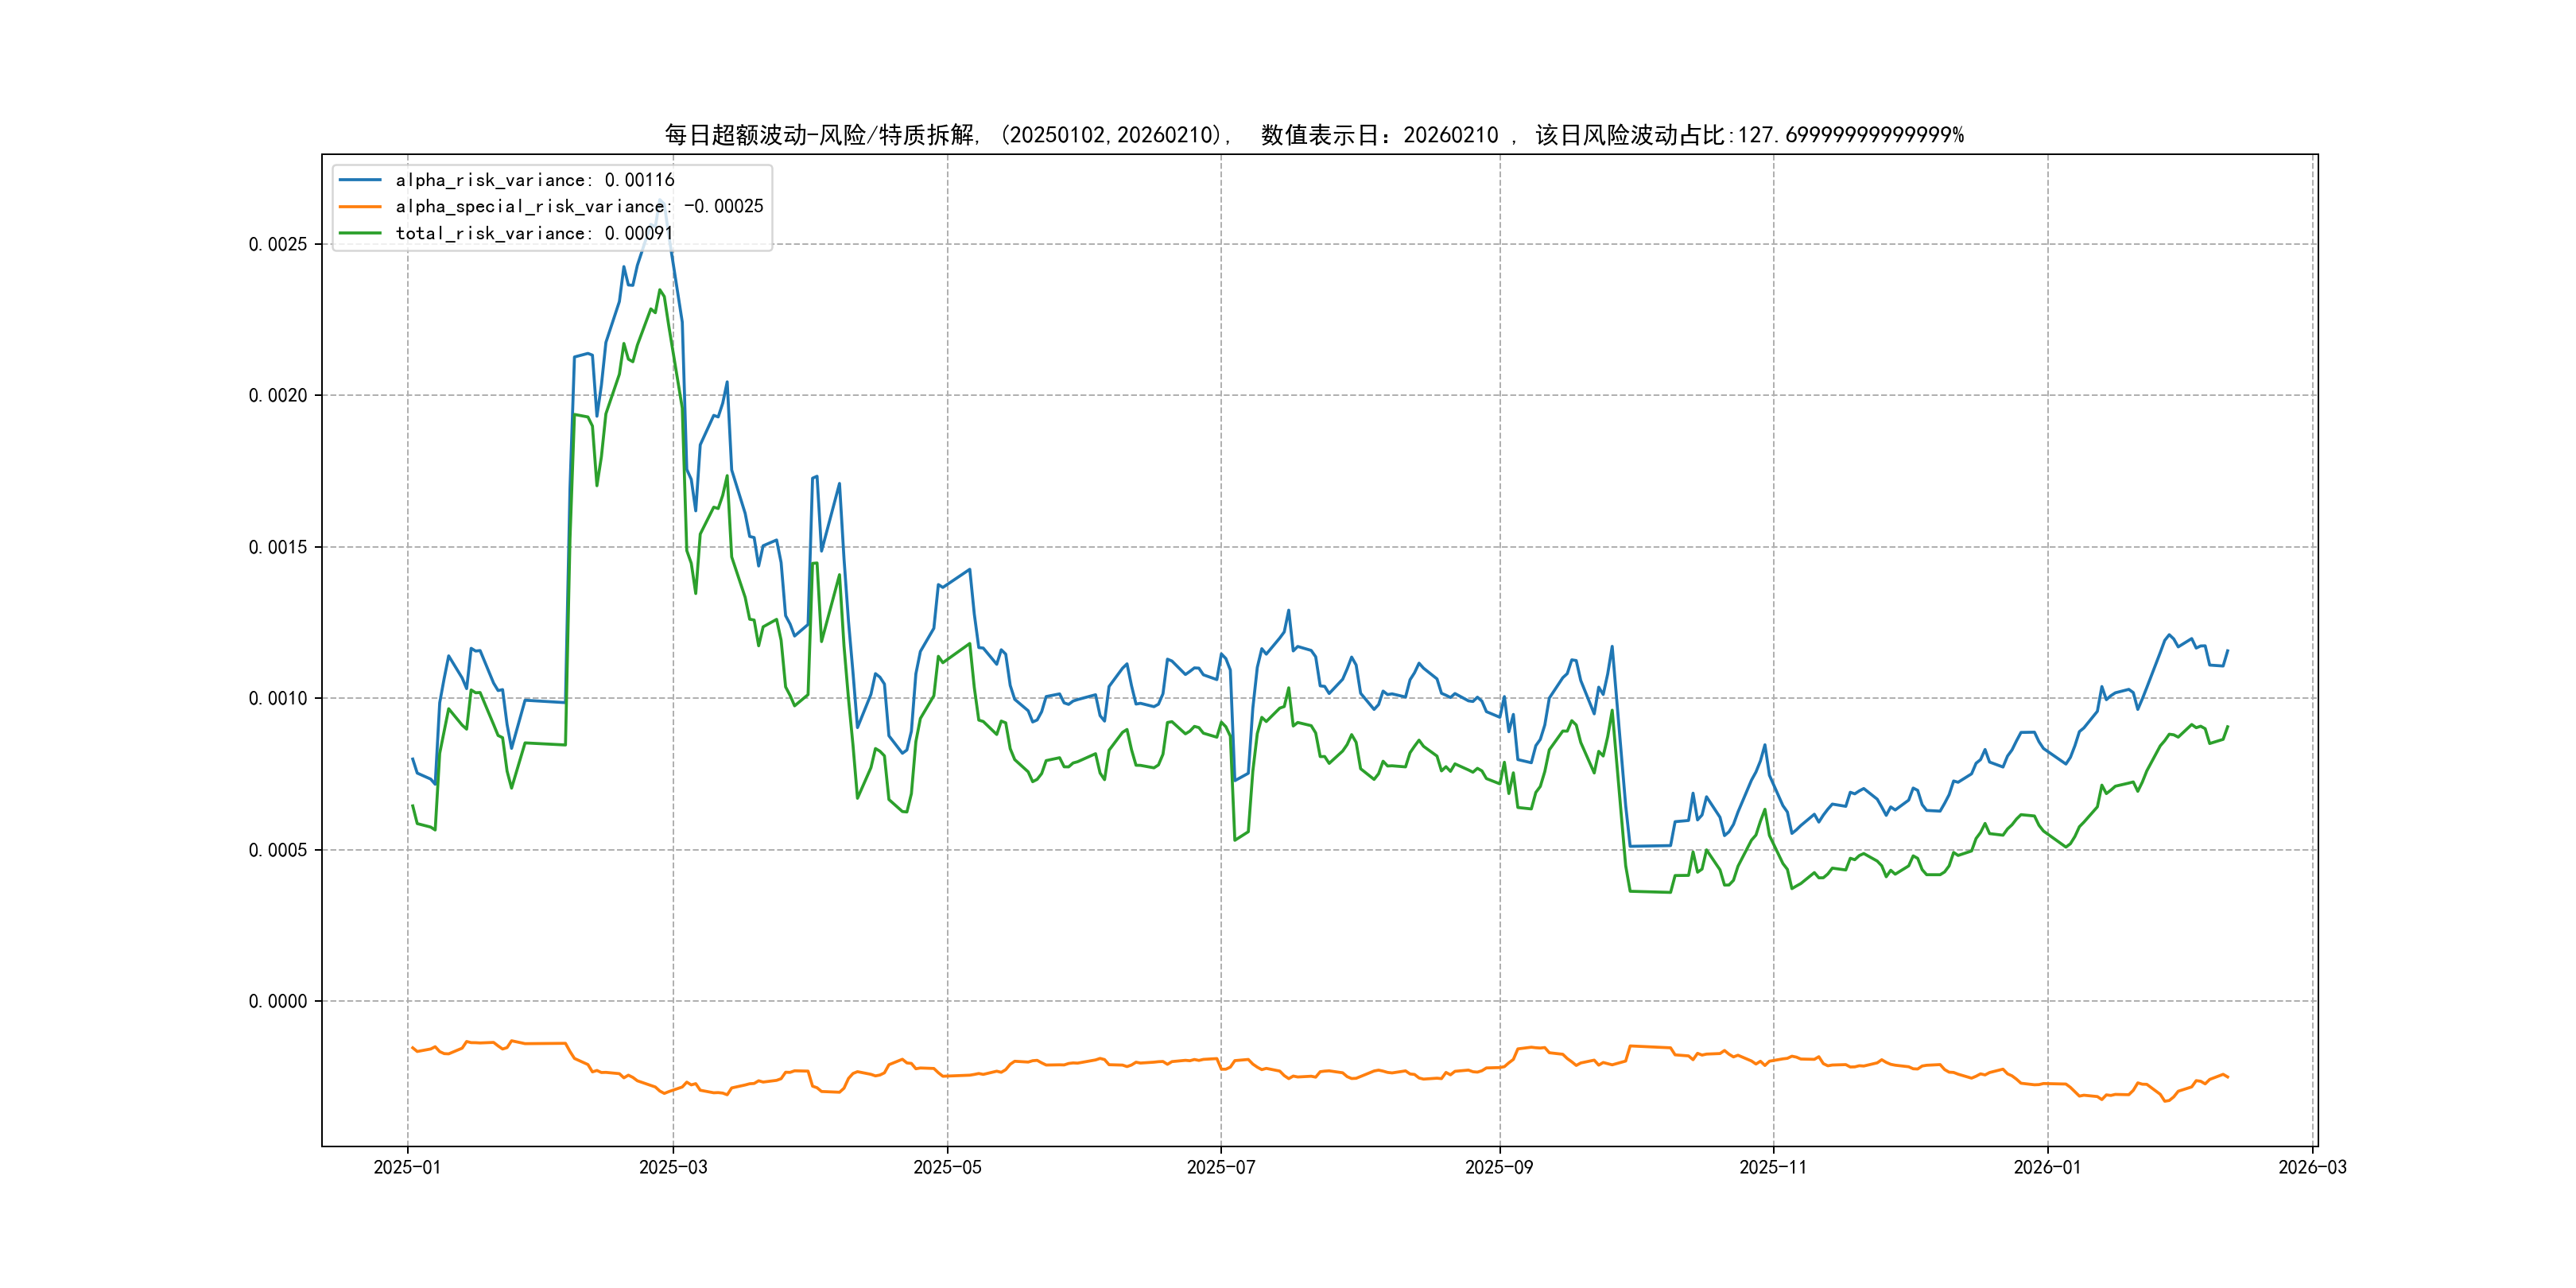
Task: Click the 0.0000 y-axis tick label
Action: tap(278, 1001)
